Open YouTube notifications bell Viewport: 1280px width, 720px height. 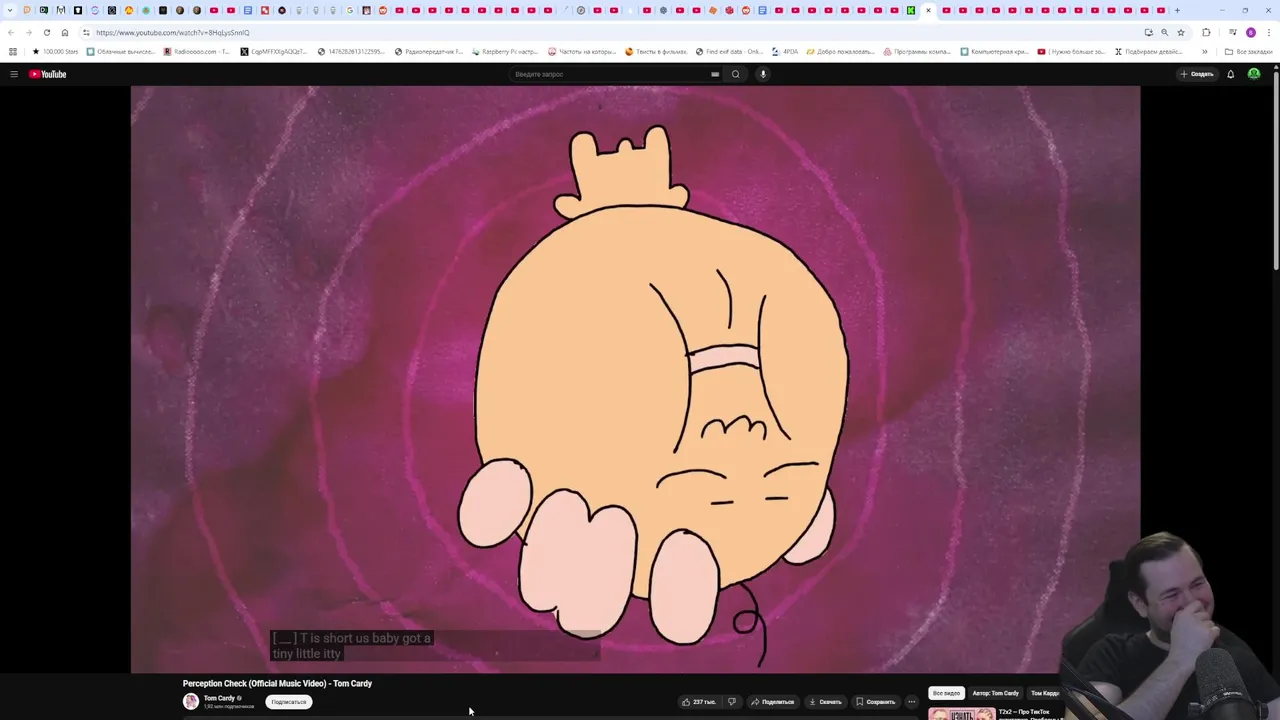[1230, 74]
